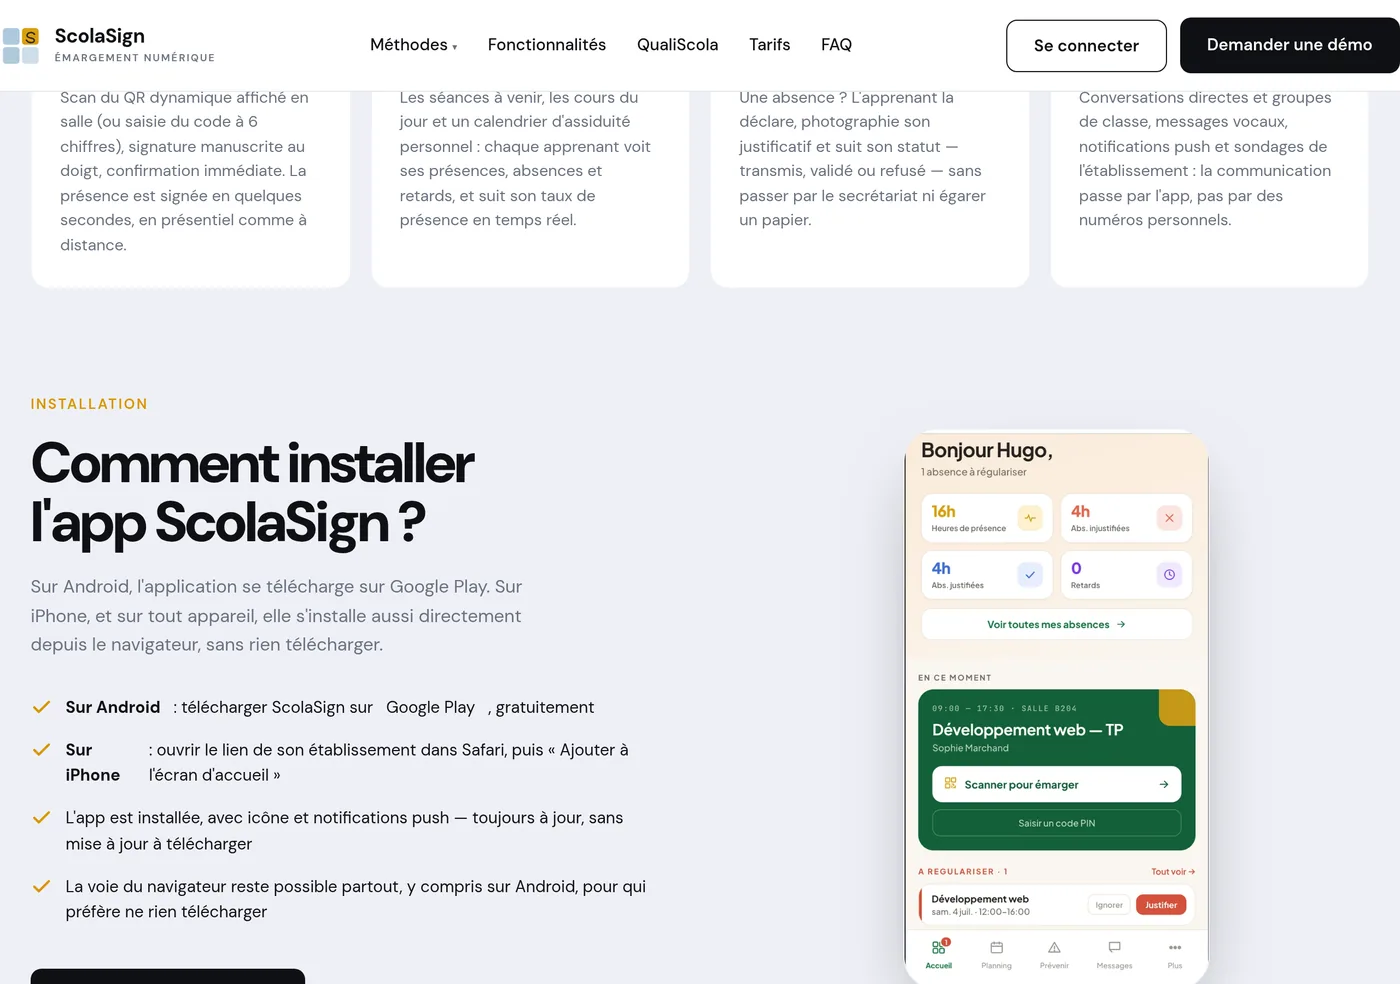Image resolution: width=1400 pixels, height=984 pixels.
Task: Click the Sur Android bold text
Action: coord(113,707)
